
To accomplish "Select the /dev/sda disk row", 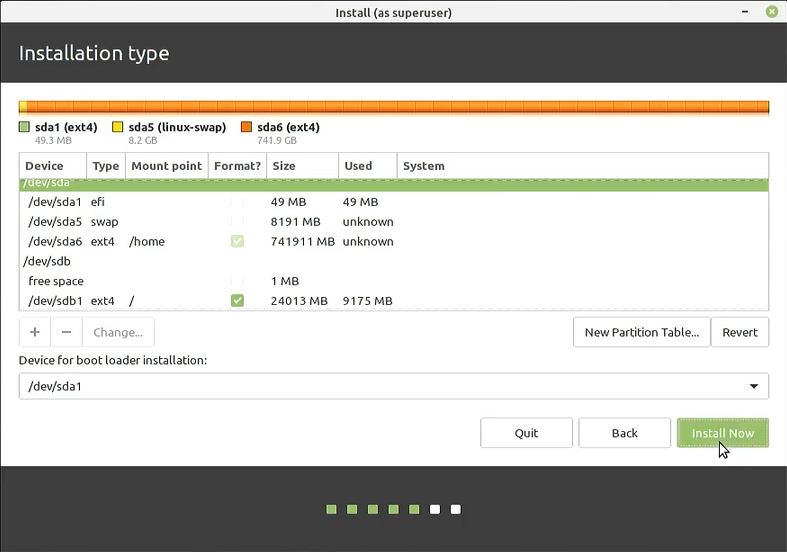I will [x=393, y=184].
